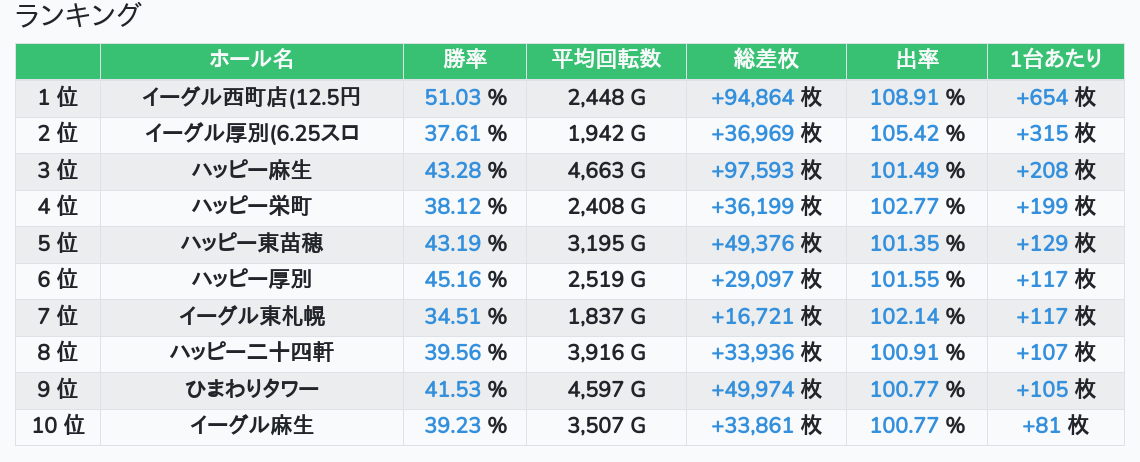This screenshot has width=1140, height=462.
Task: Click 4,597 G average spins cell
Action: pyautogui.click(x=606, y=389)
